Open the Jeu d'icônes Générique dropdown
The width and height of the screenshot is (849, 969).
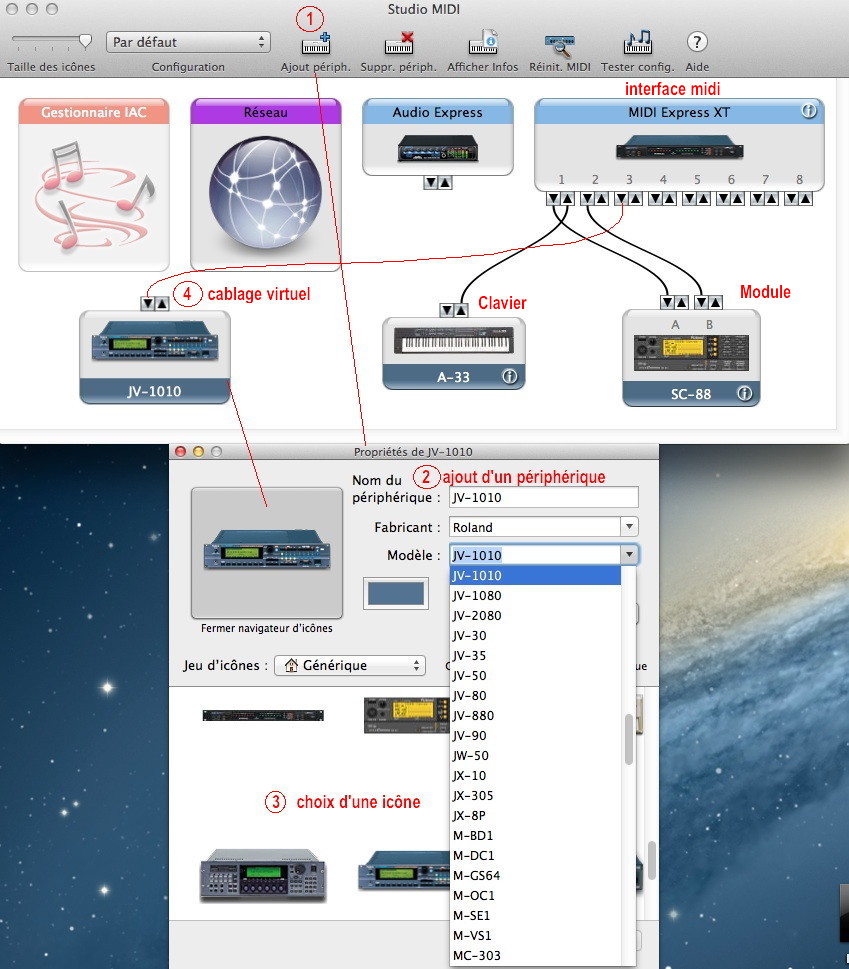click(349, 665)
